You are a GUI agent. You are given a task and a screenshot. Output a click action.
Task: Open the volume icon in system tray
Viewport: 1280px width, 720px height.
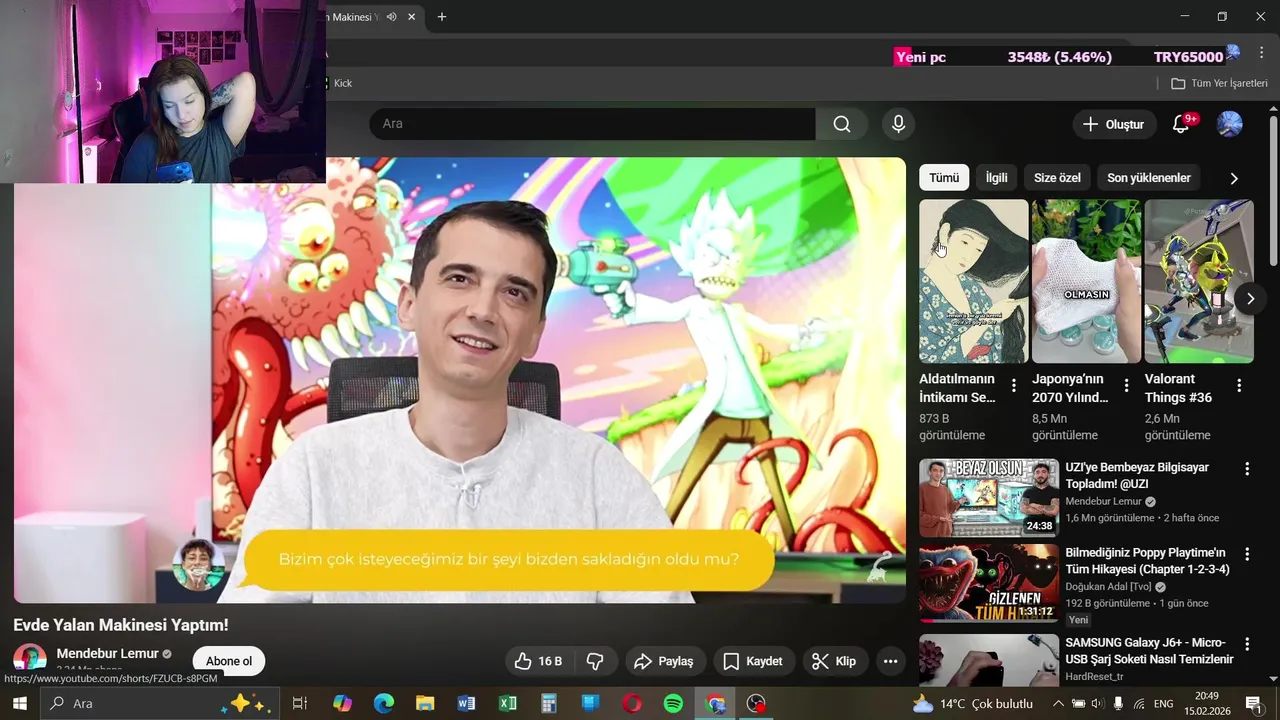pos(1097,703)
